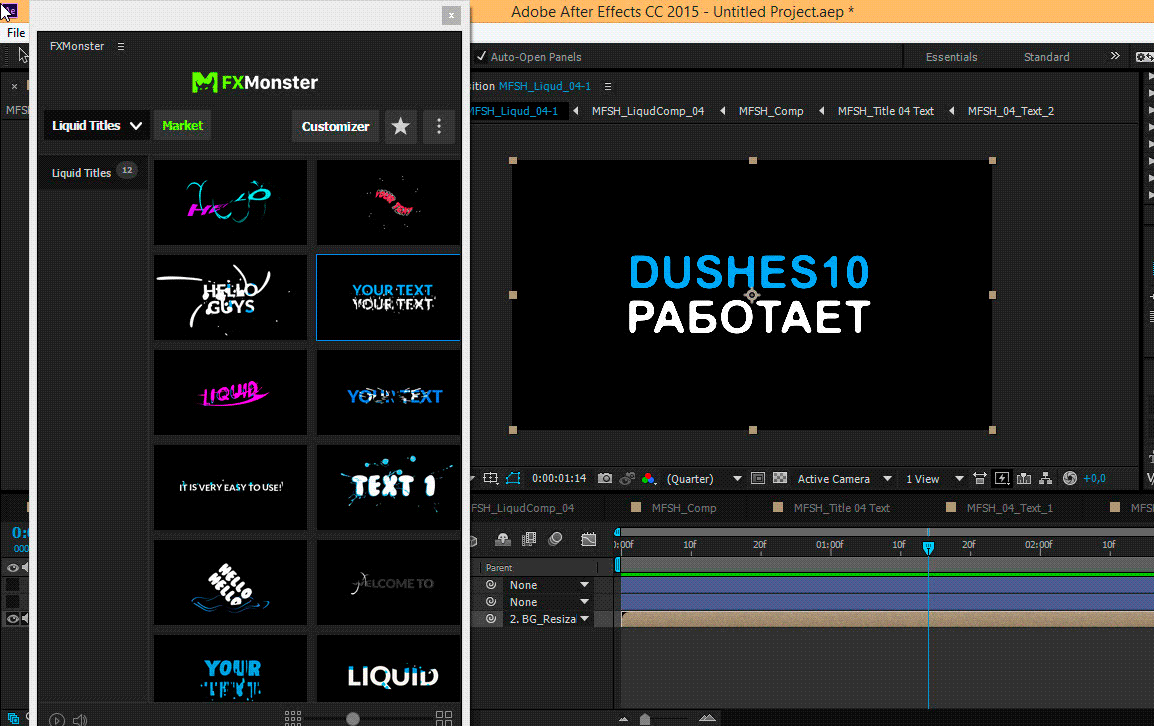This screenshot has height=726, width=1154.
Task: Enable Motion Blur icon in timeline
Action: click(x=556, y=540)
